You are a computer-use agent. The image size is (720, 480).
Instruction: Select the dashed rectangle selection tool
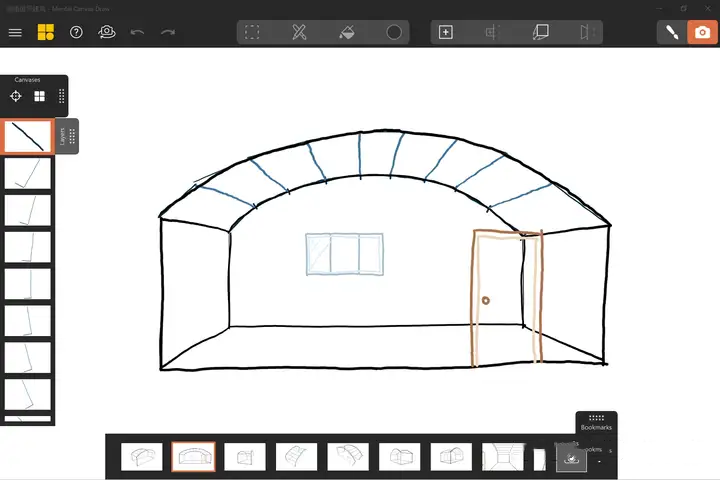tap(252, 32)
